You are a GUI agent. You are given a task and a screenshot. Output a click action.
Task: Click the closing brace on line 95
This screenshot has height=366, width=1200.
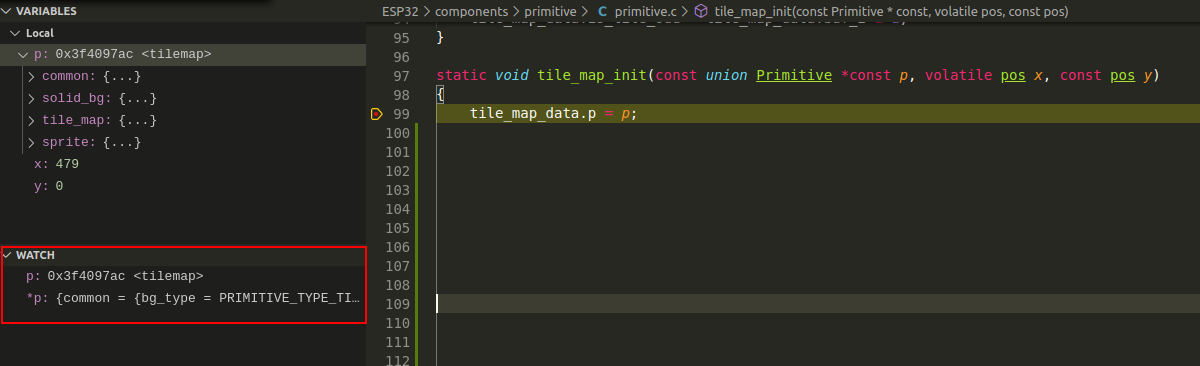coord(441,38)
